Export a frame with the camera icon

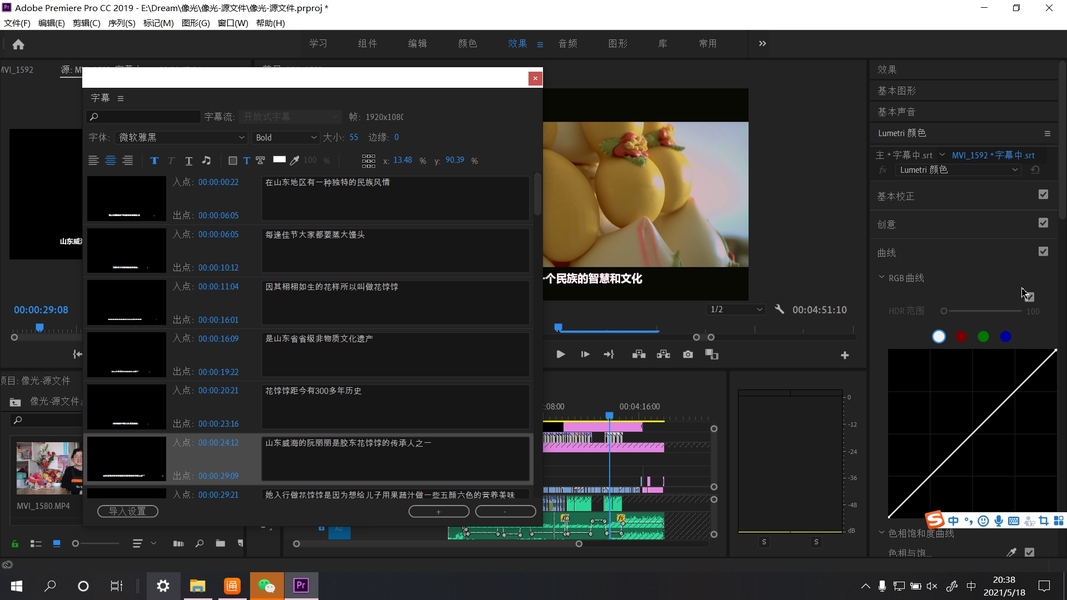coord(688,354)
